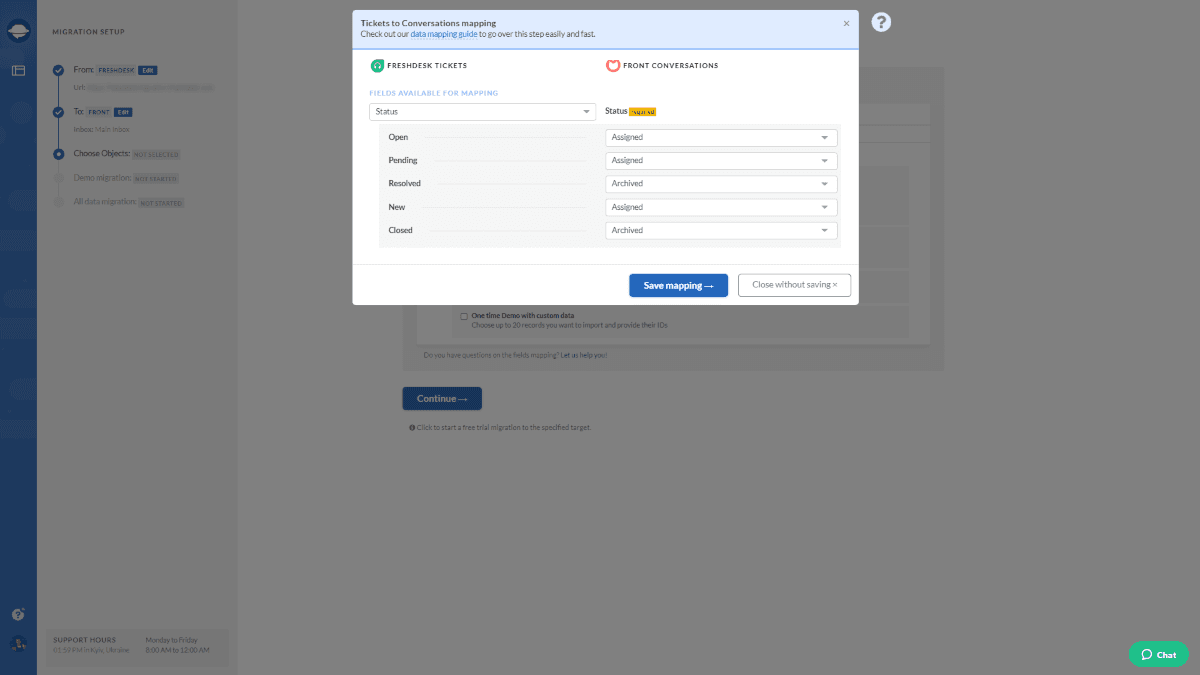Open the Resolved status dropdown showing Archived
Viewport: 1200px width, 675px height.
(x=720, y=183)
